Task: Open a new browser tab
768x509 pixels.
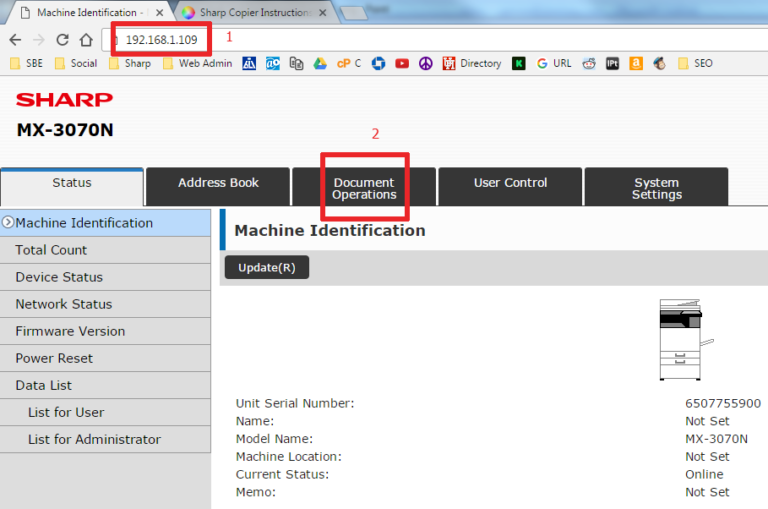Action: pyautogui.click(x=354, y=13)
